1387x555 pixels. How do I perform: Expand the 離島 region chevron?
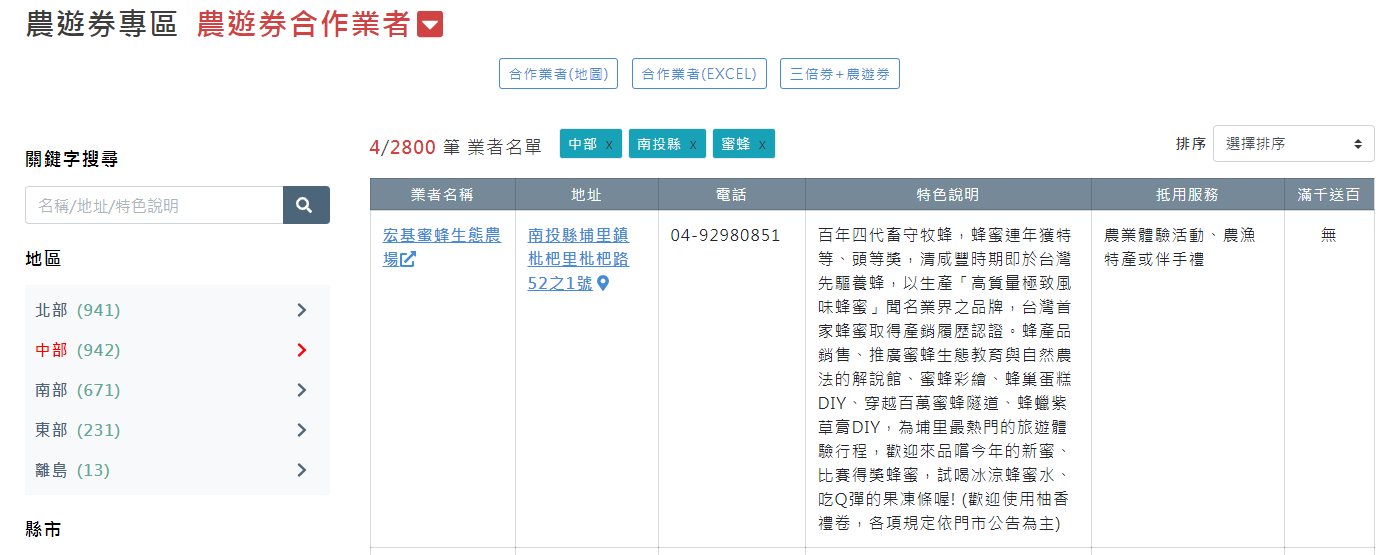[301, 470]
